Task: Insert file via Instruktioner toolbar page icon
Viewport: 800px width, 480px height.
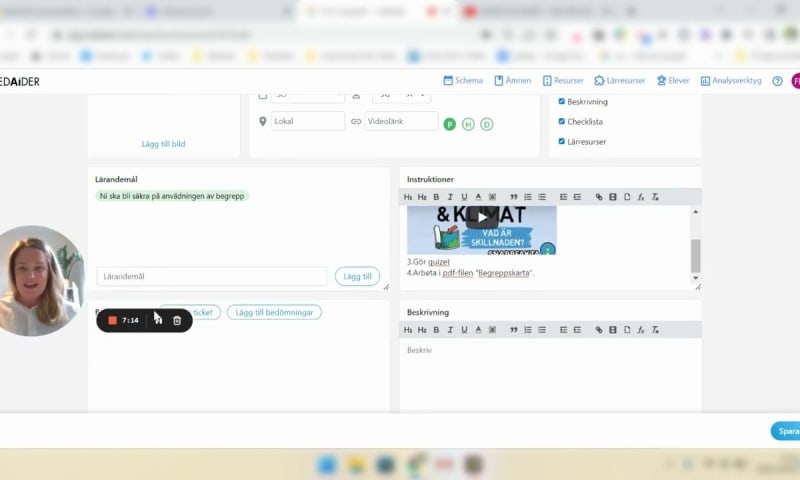Action: coord(627,197)
